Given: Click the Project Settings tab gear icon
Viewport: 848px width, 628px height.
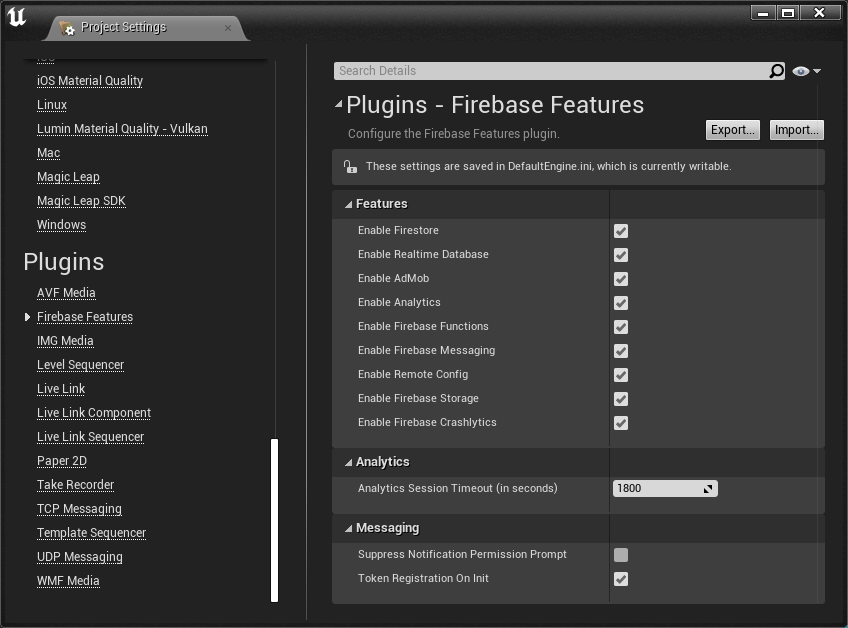Looking at the screenshot, I should [x=67, y=28].
